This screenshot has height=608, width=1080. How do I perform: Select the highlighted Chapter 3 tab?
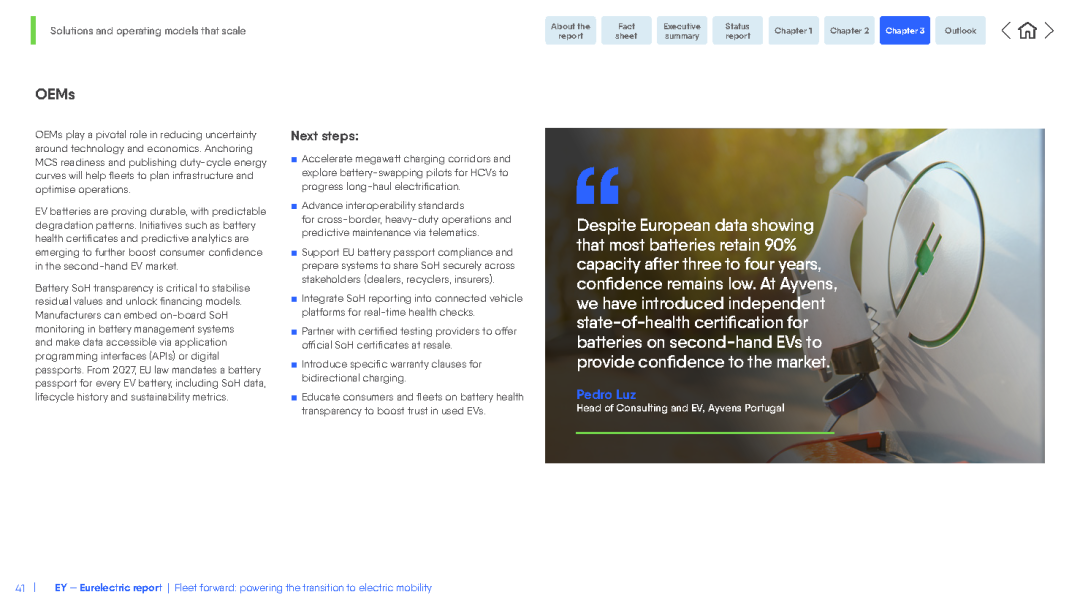(x=905, y=31)
